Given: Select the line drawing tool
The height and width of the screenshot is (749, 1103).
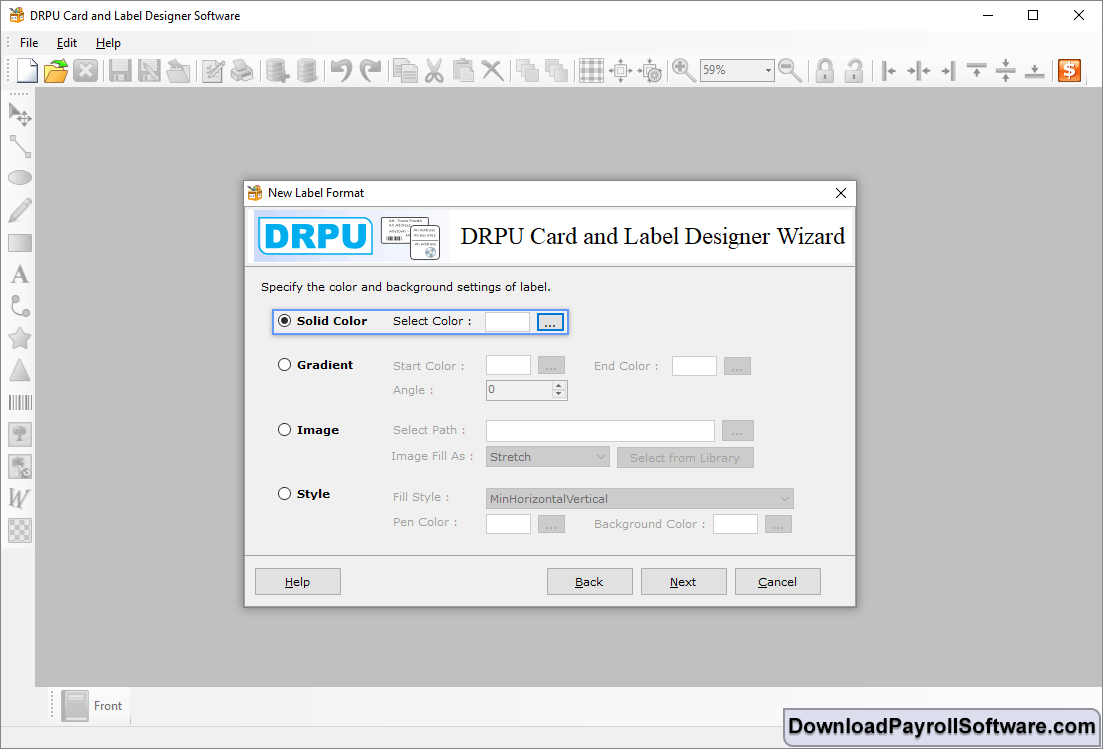Looking at the screenshot, I should coord(20,146).
